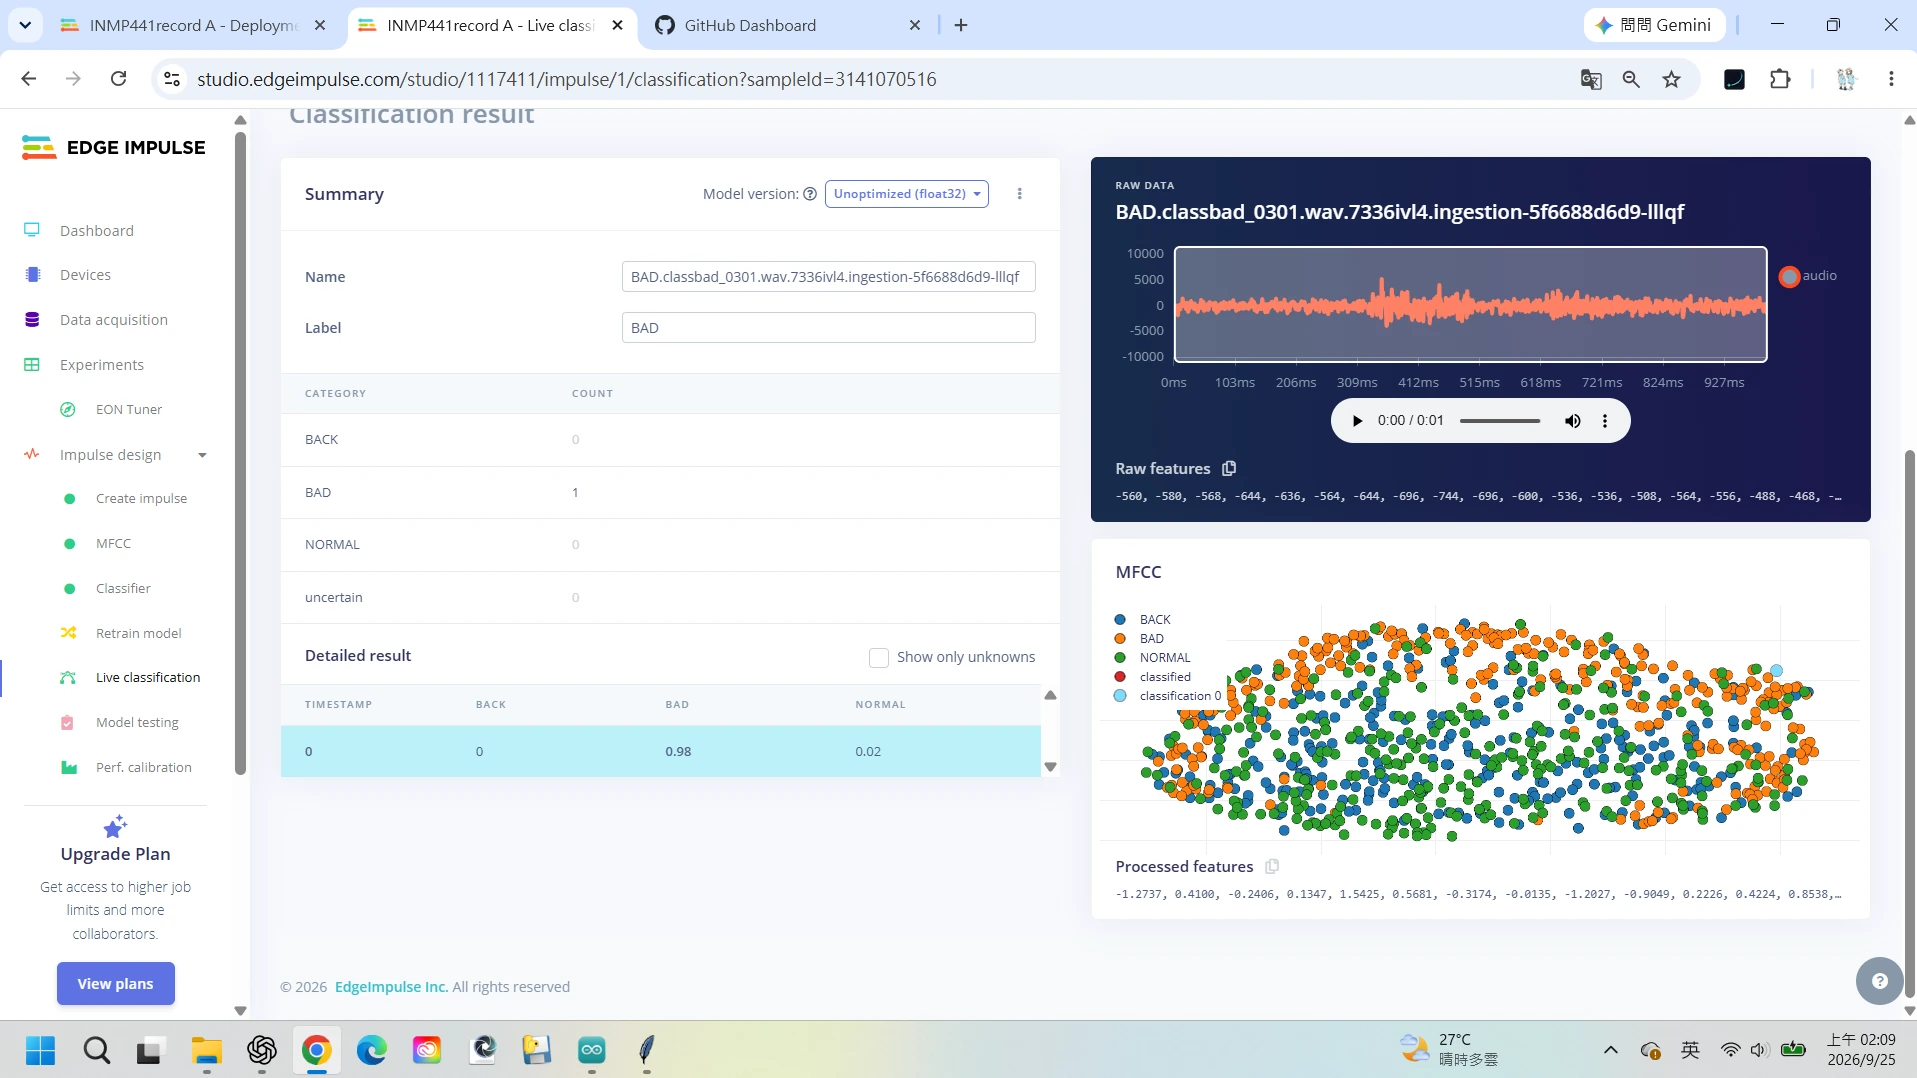
Task: Click the View plans button
Action: (116, 983)
